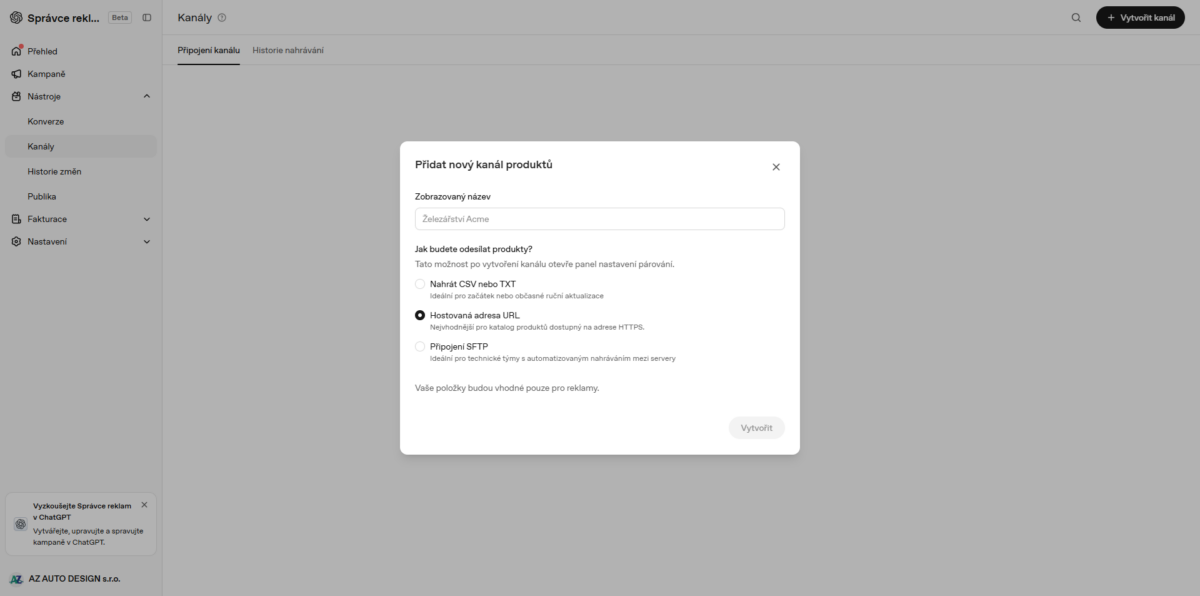Dismiss the ChatGPT promo card
Image resolution: width=1200 pixels, height=596 pixels.
144,505
